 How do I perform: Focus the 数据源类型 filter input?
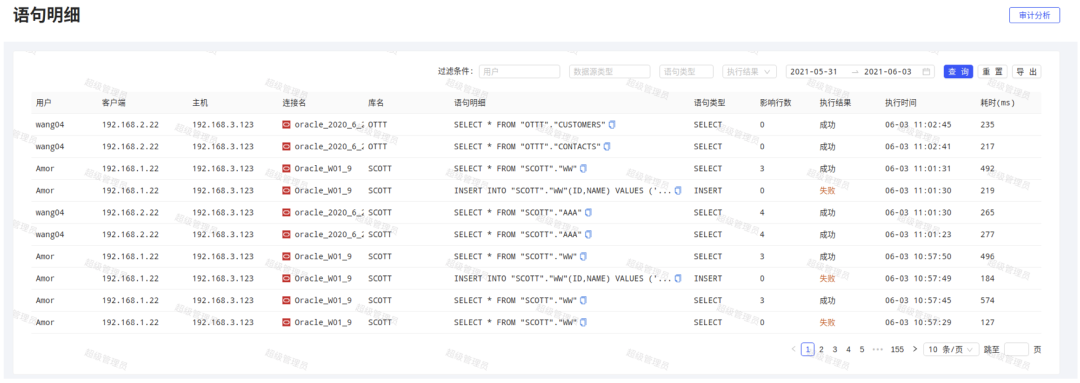tap(610, 72)
